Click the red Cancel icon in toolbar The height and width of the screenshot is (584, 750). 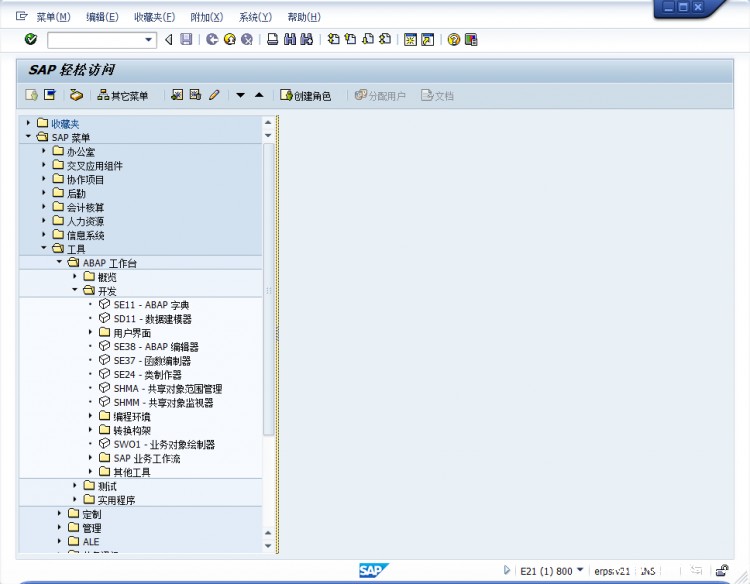pyautogui.click(x=246, y=40)
